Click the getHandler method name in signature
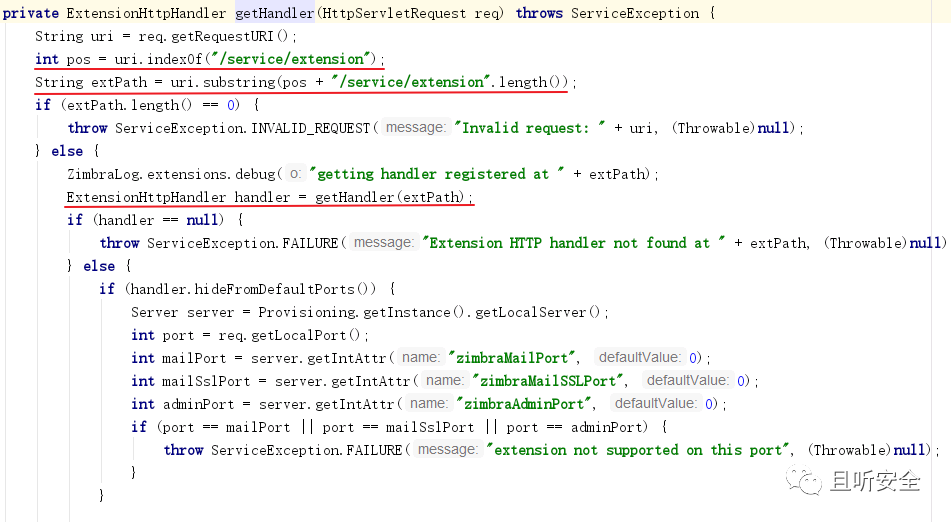 click(x=274, y=13)
